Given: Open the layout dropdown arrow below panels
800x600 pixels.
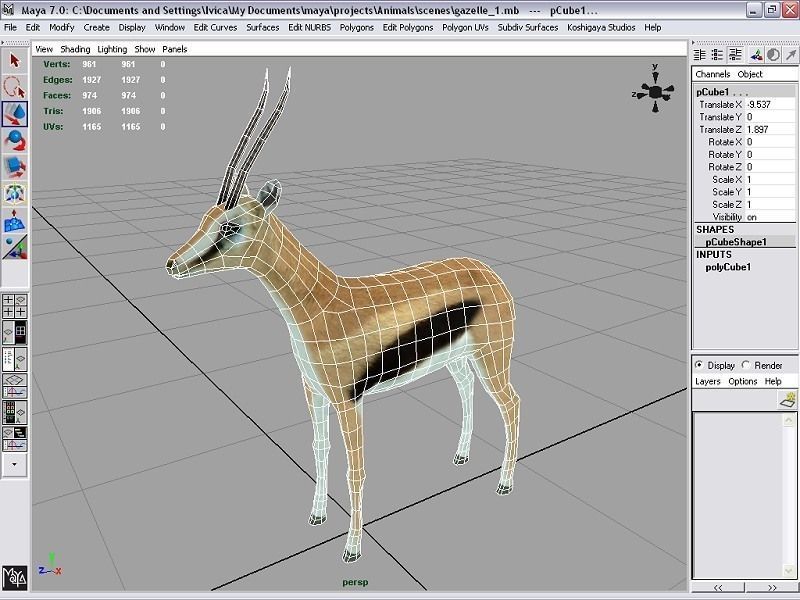Looking at the screenshot, I should pyautogui.click(x=14, y=464).
